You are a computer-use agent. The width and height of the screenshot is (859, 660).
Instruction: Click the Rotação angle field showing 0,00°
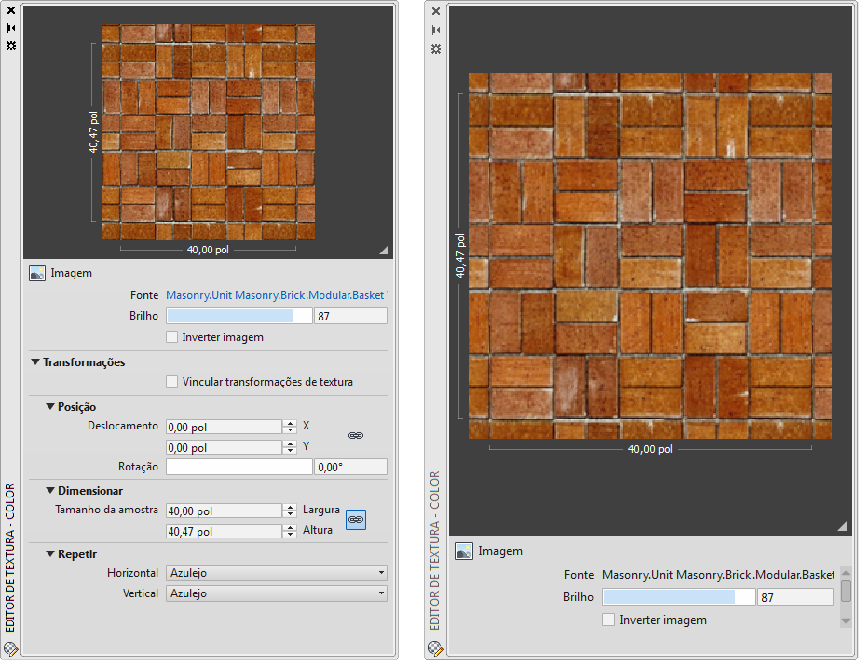point(350,467)
